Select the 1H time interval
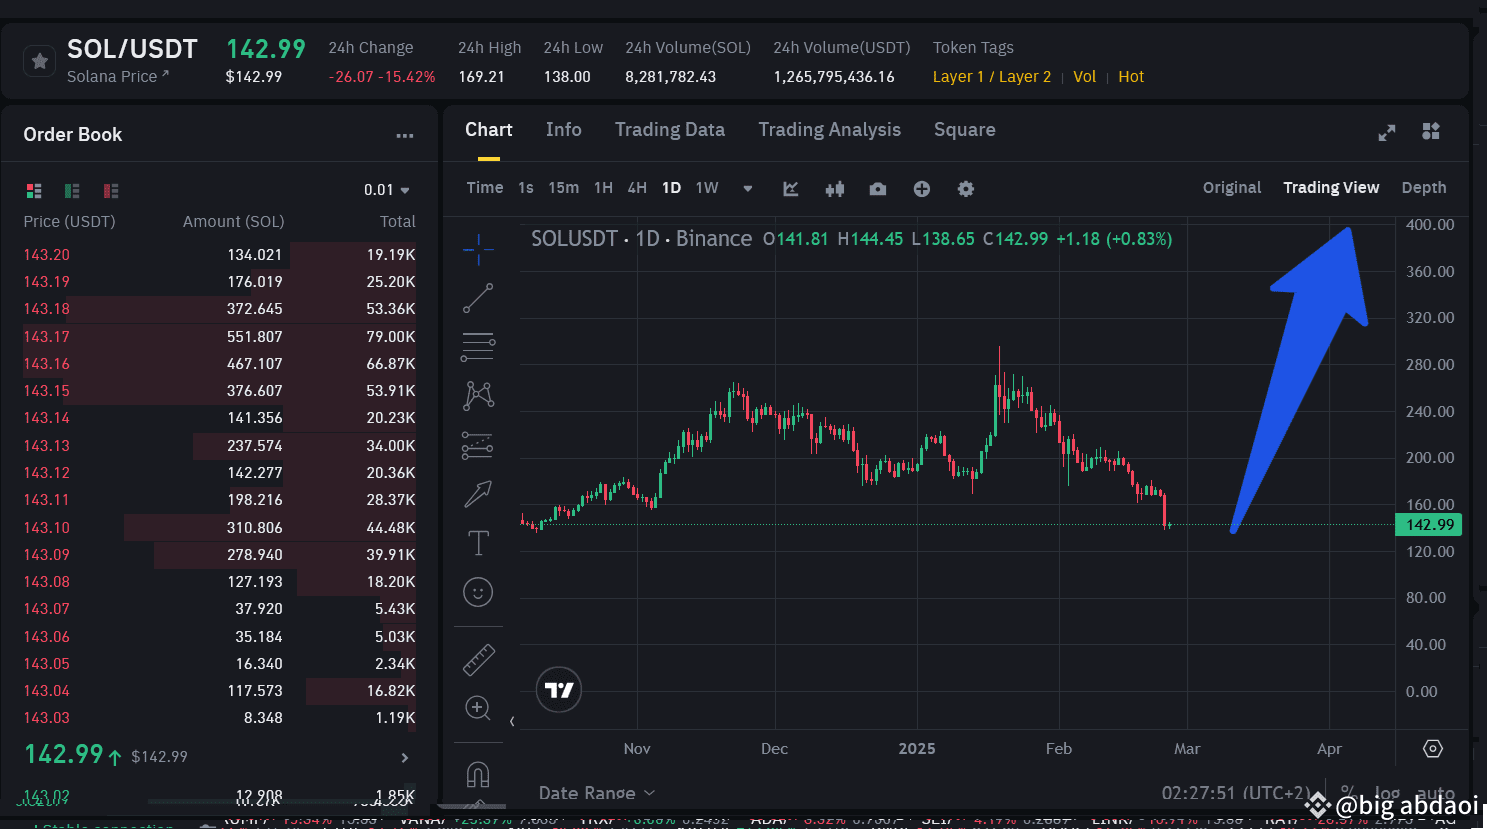 (x=603, y=188)
